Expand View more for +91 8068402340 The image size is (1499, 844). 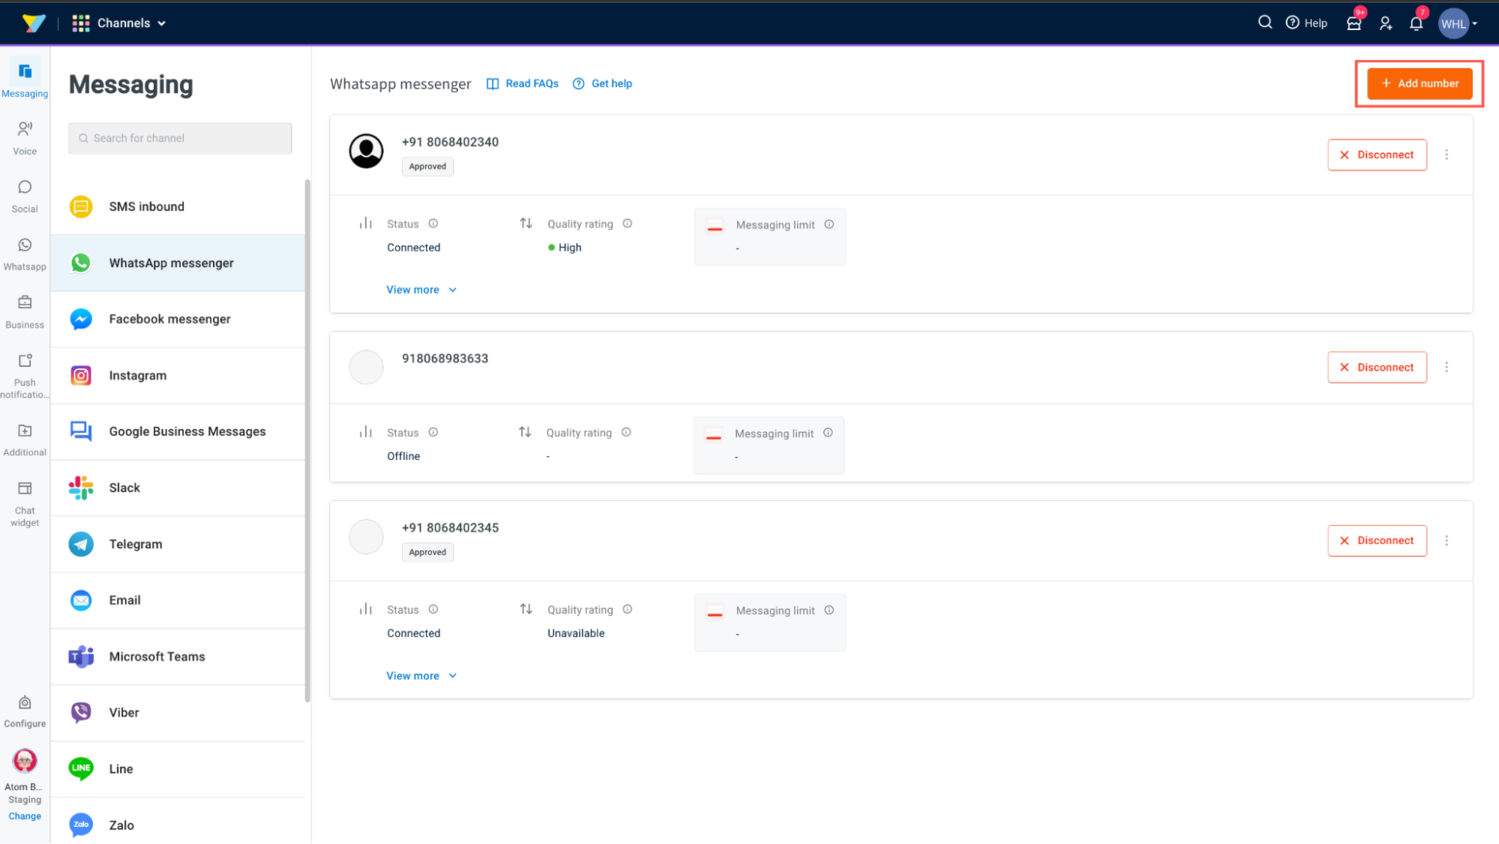421,290
